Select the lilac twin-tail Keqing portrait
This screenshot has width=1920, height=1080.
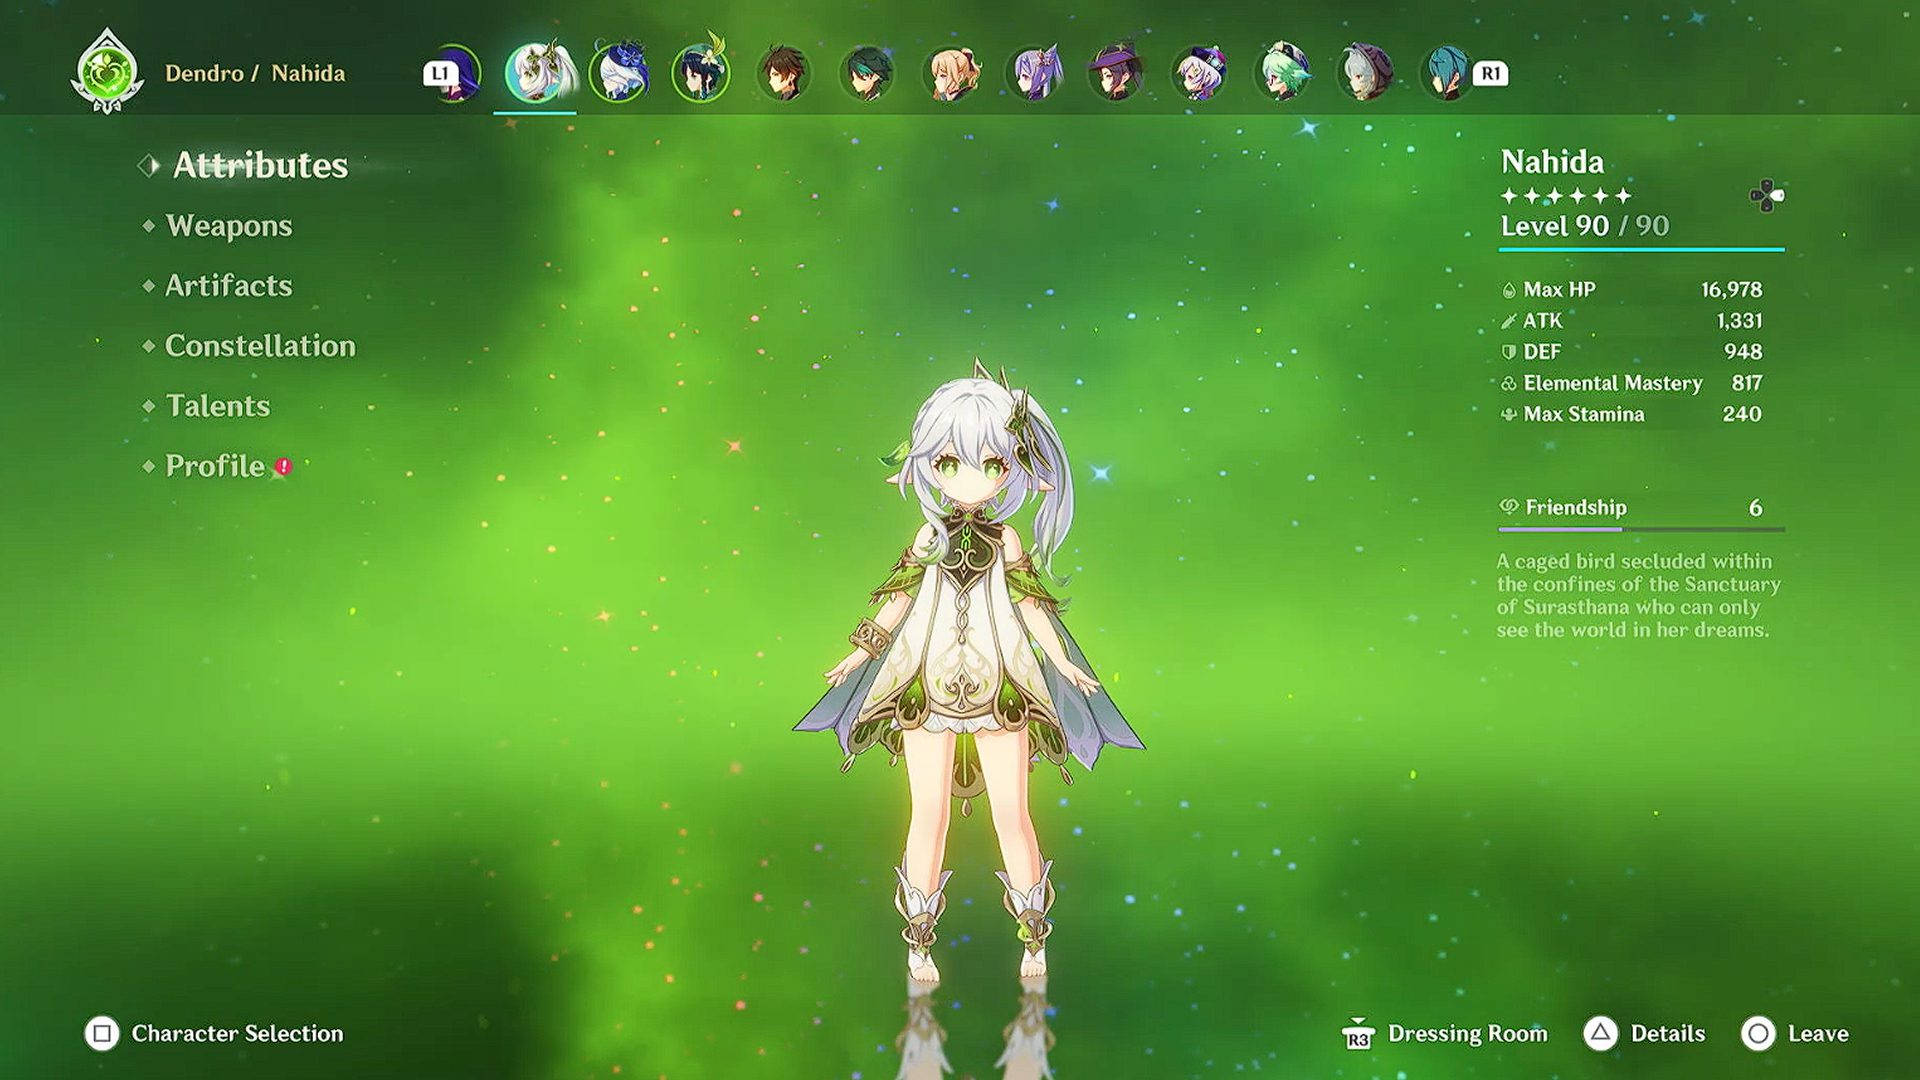1034,73
